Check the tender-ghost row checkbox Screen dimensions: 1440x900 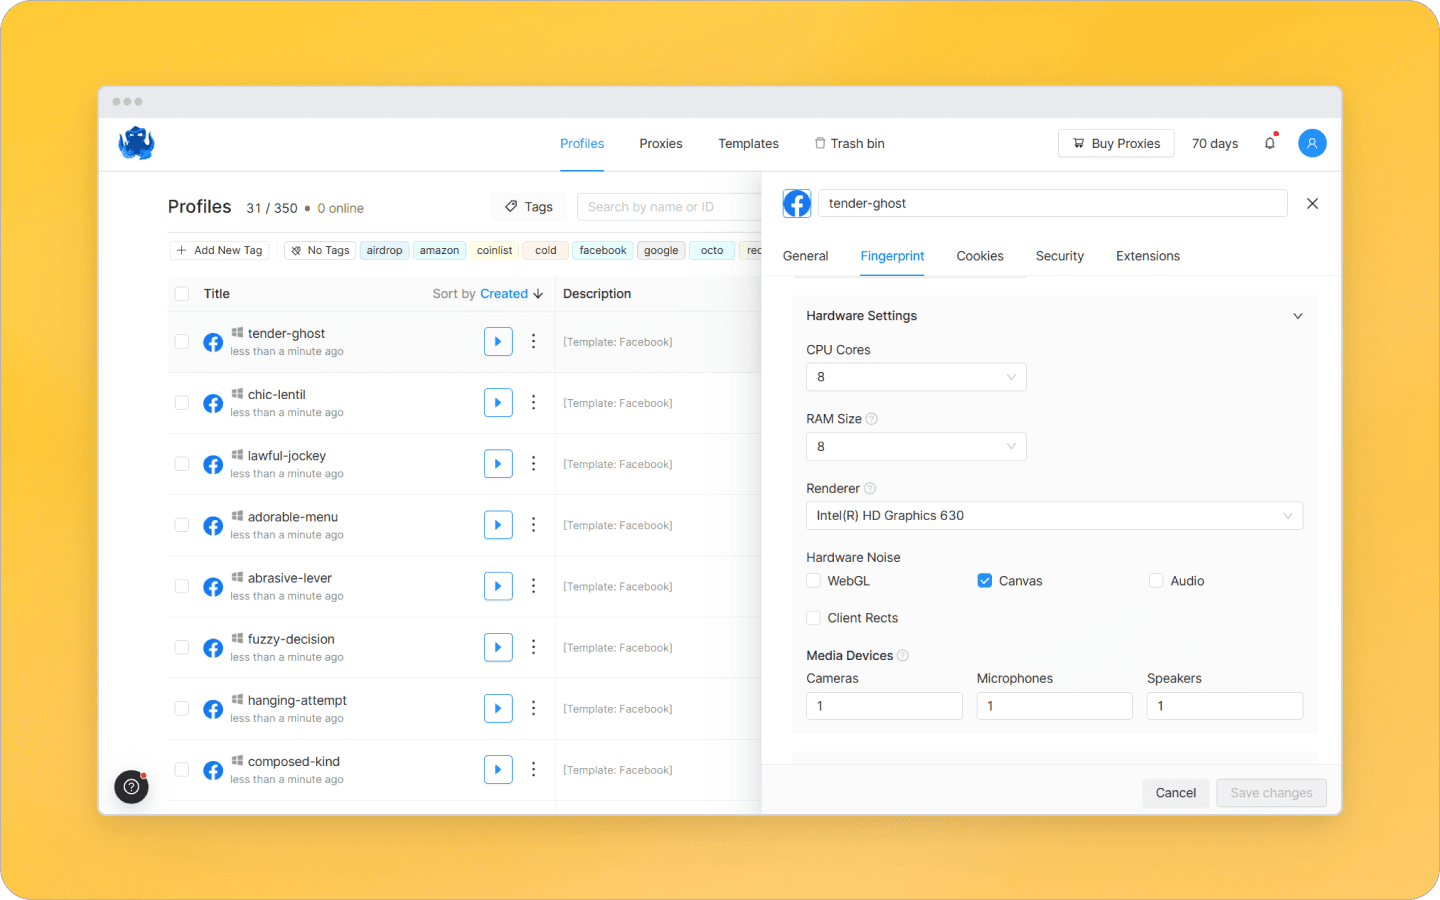click(x=182, y=341)
